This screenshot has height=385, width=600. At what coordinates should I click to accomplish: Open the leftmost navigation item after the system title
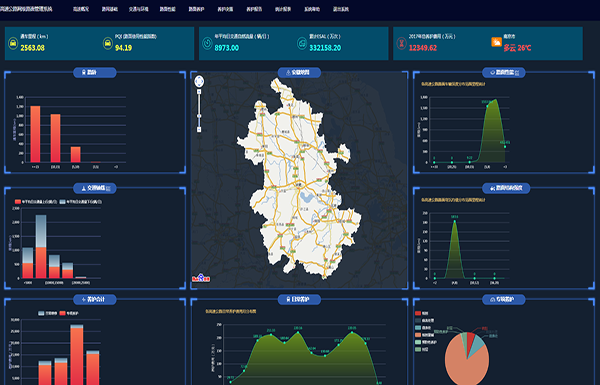coord(81,9)
